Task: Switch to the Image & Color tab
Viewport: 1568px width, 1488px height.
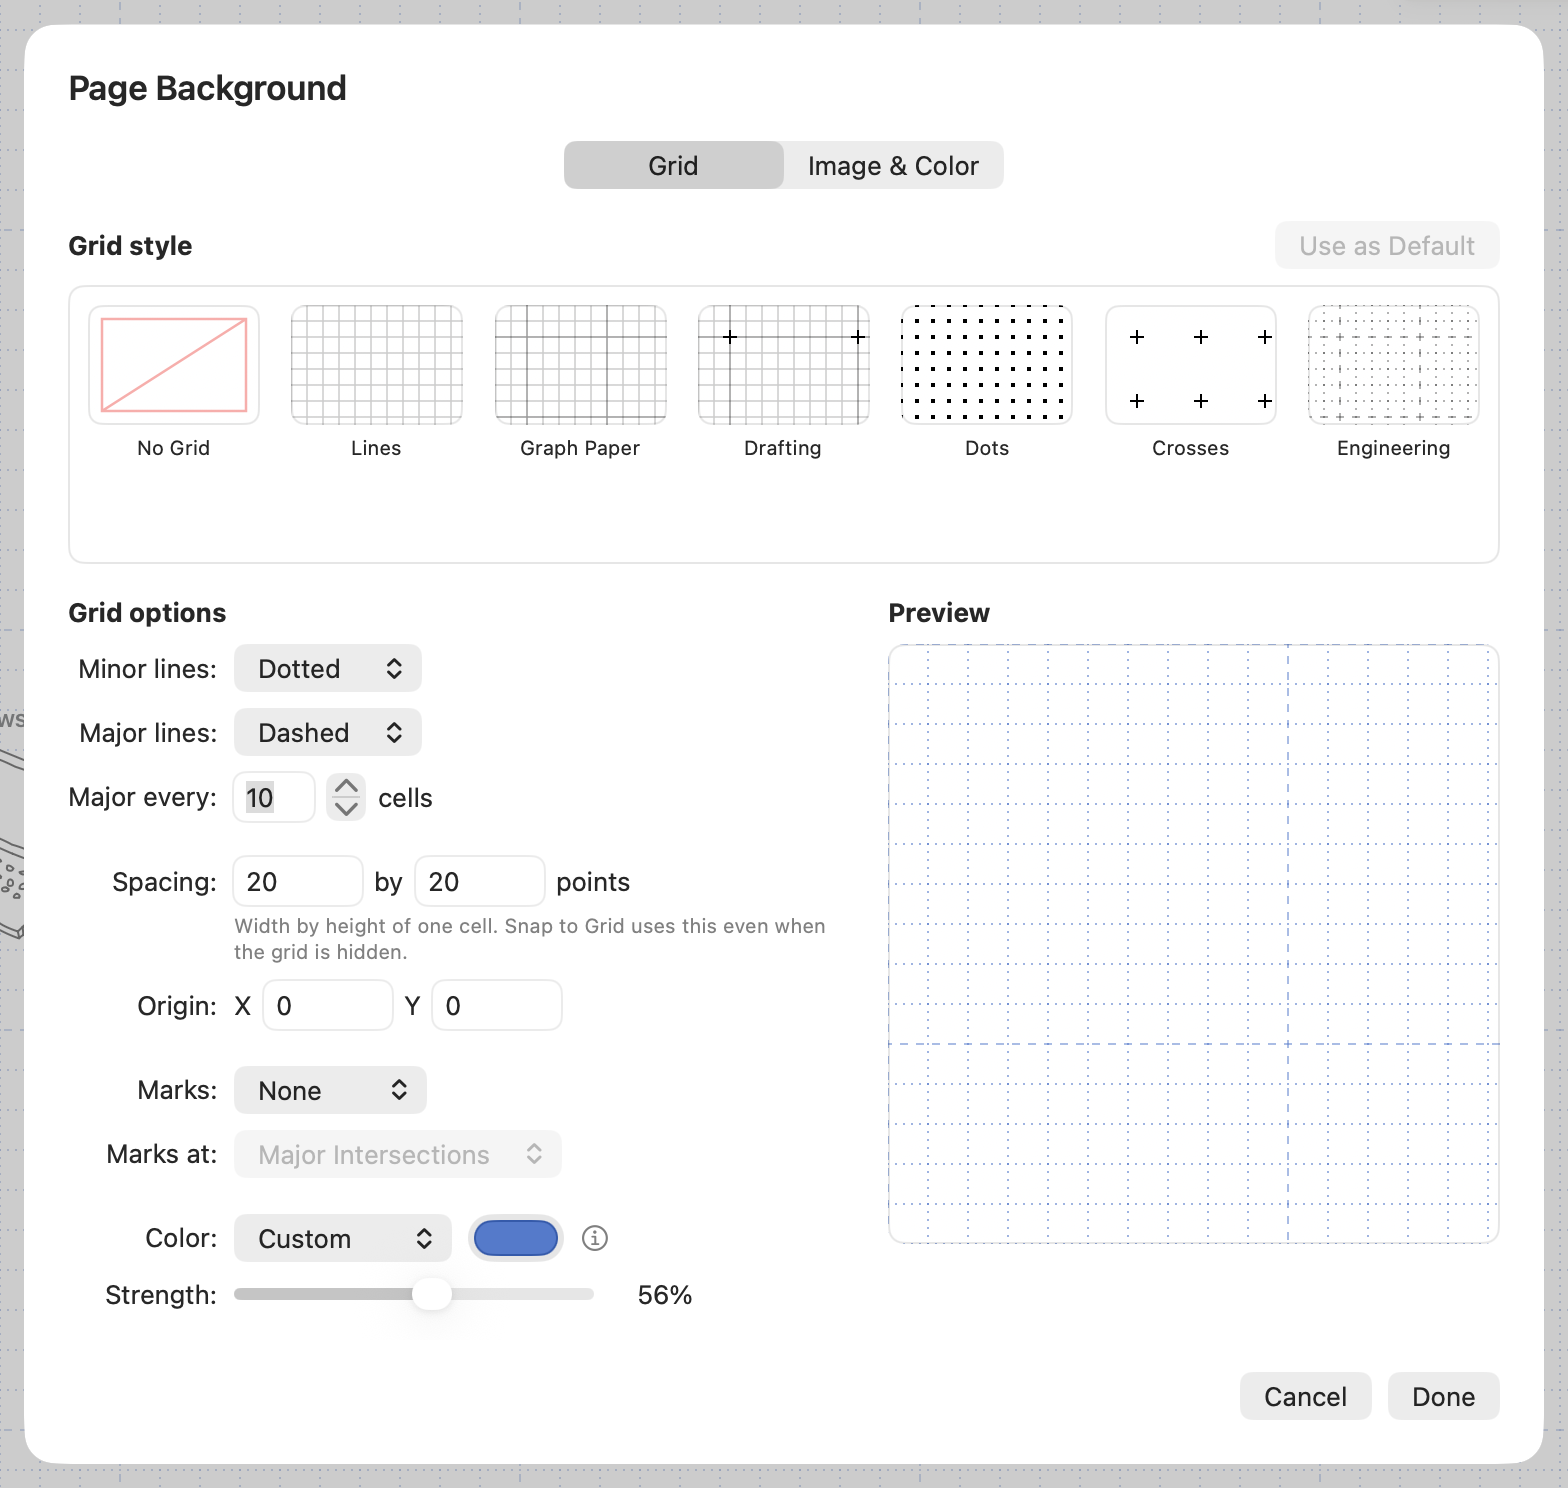Action: (893, 165)
